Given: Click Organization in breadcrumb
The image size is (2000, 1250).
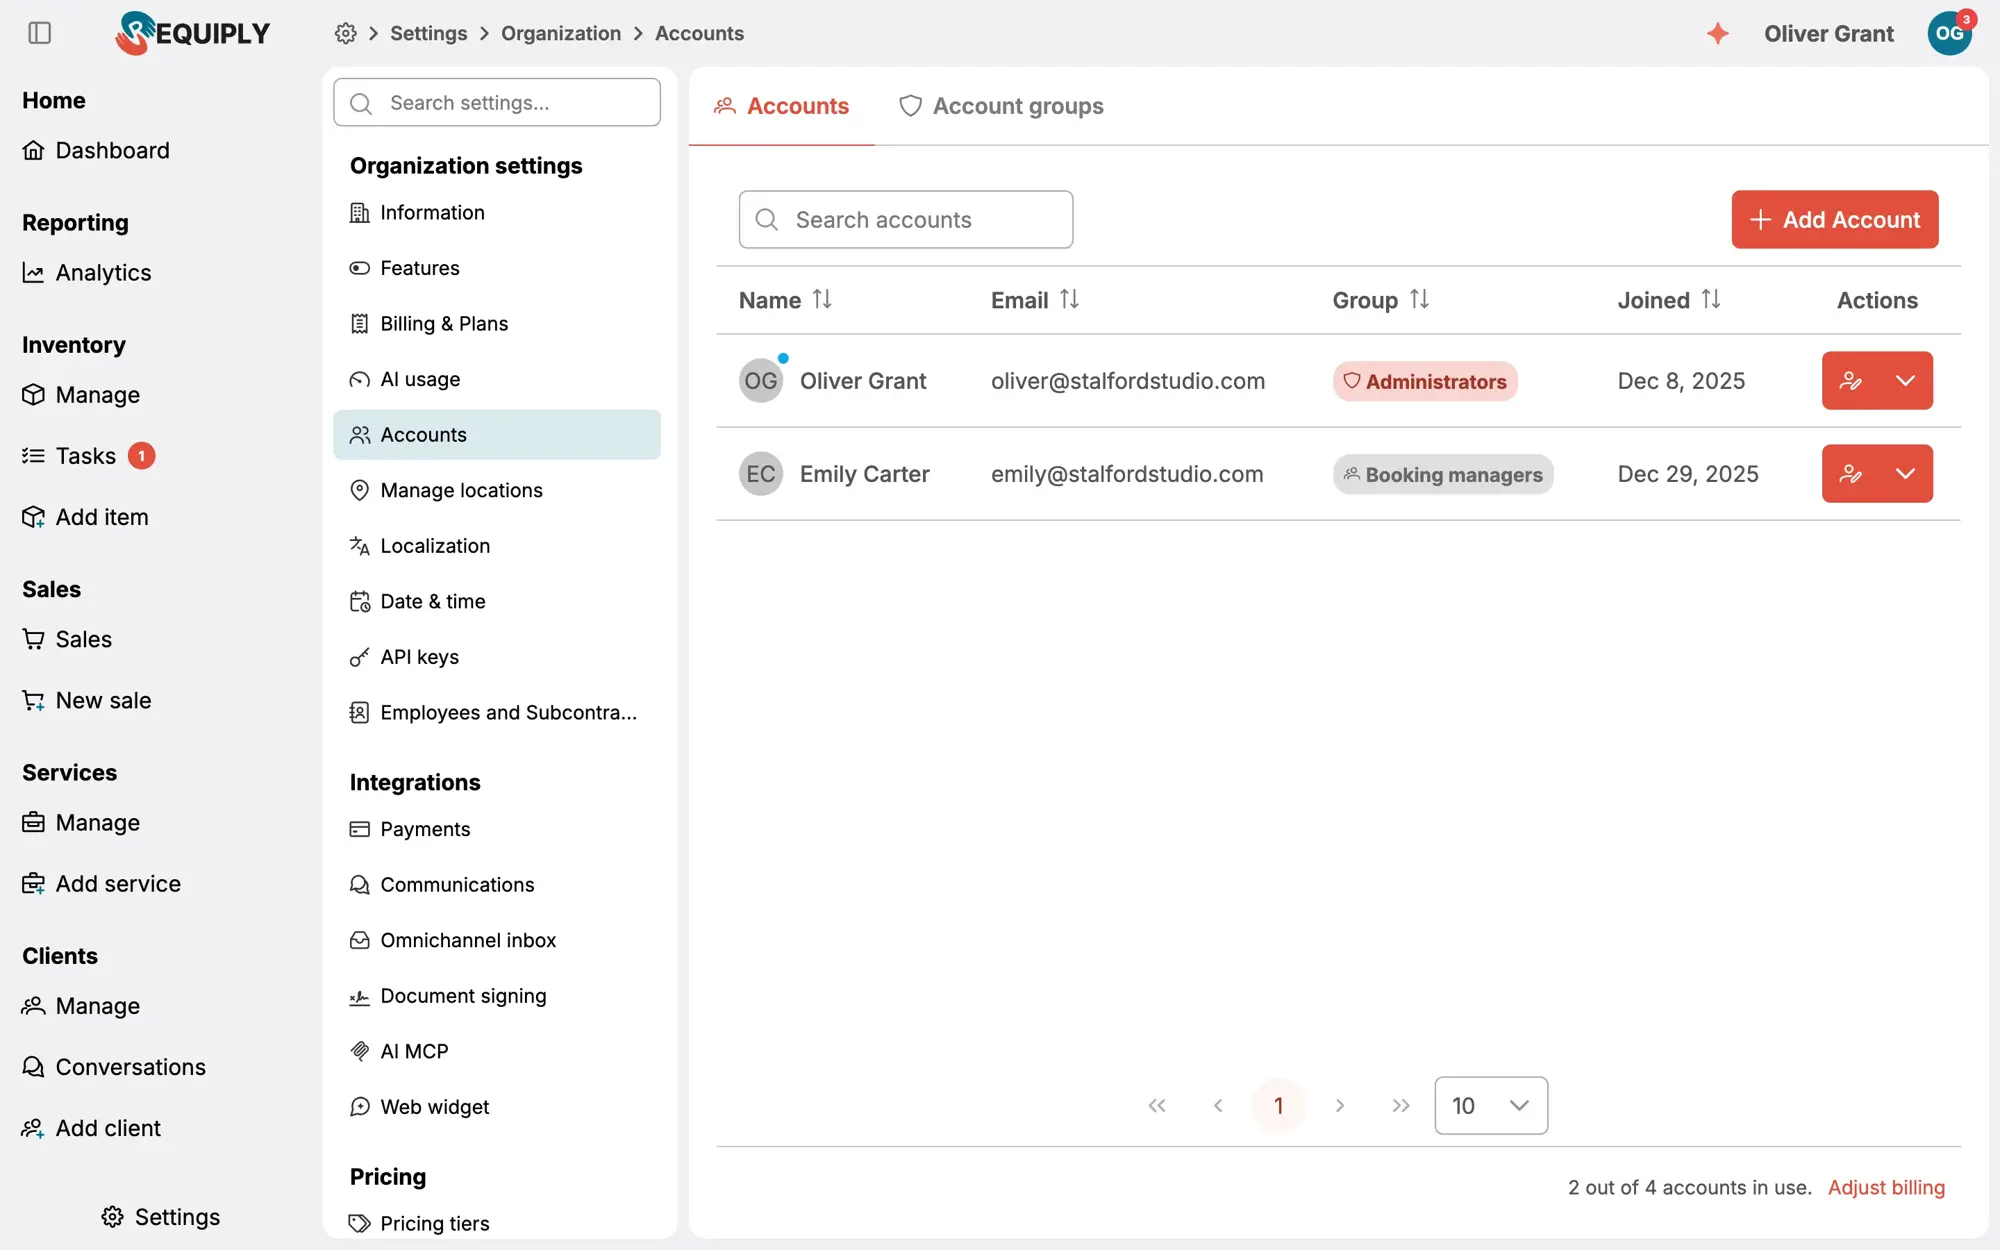Looking at the screenshot, I should coord(561,33).
